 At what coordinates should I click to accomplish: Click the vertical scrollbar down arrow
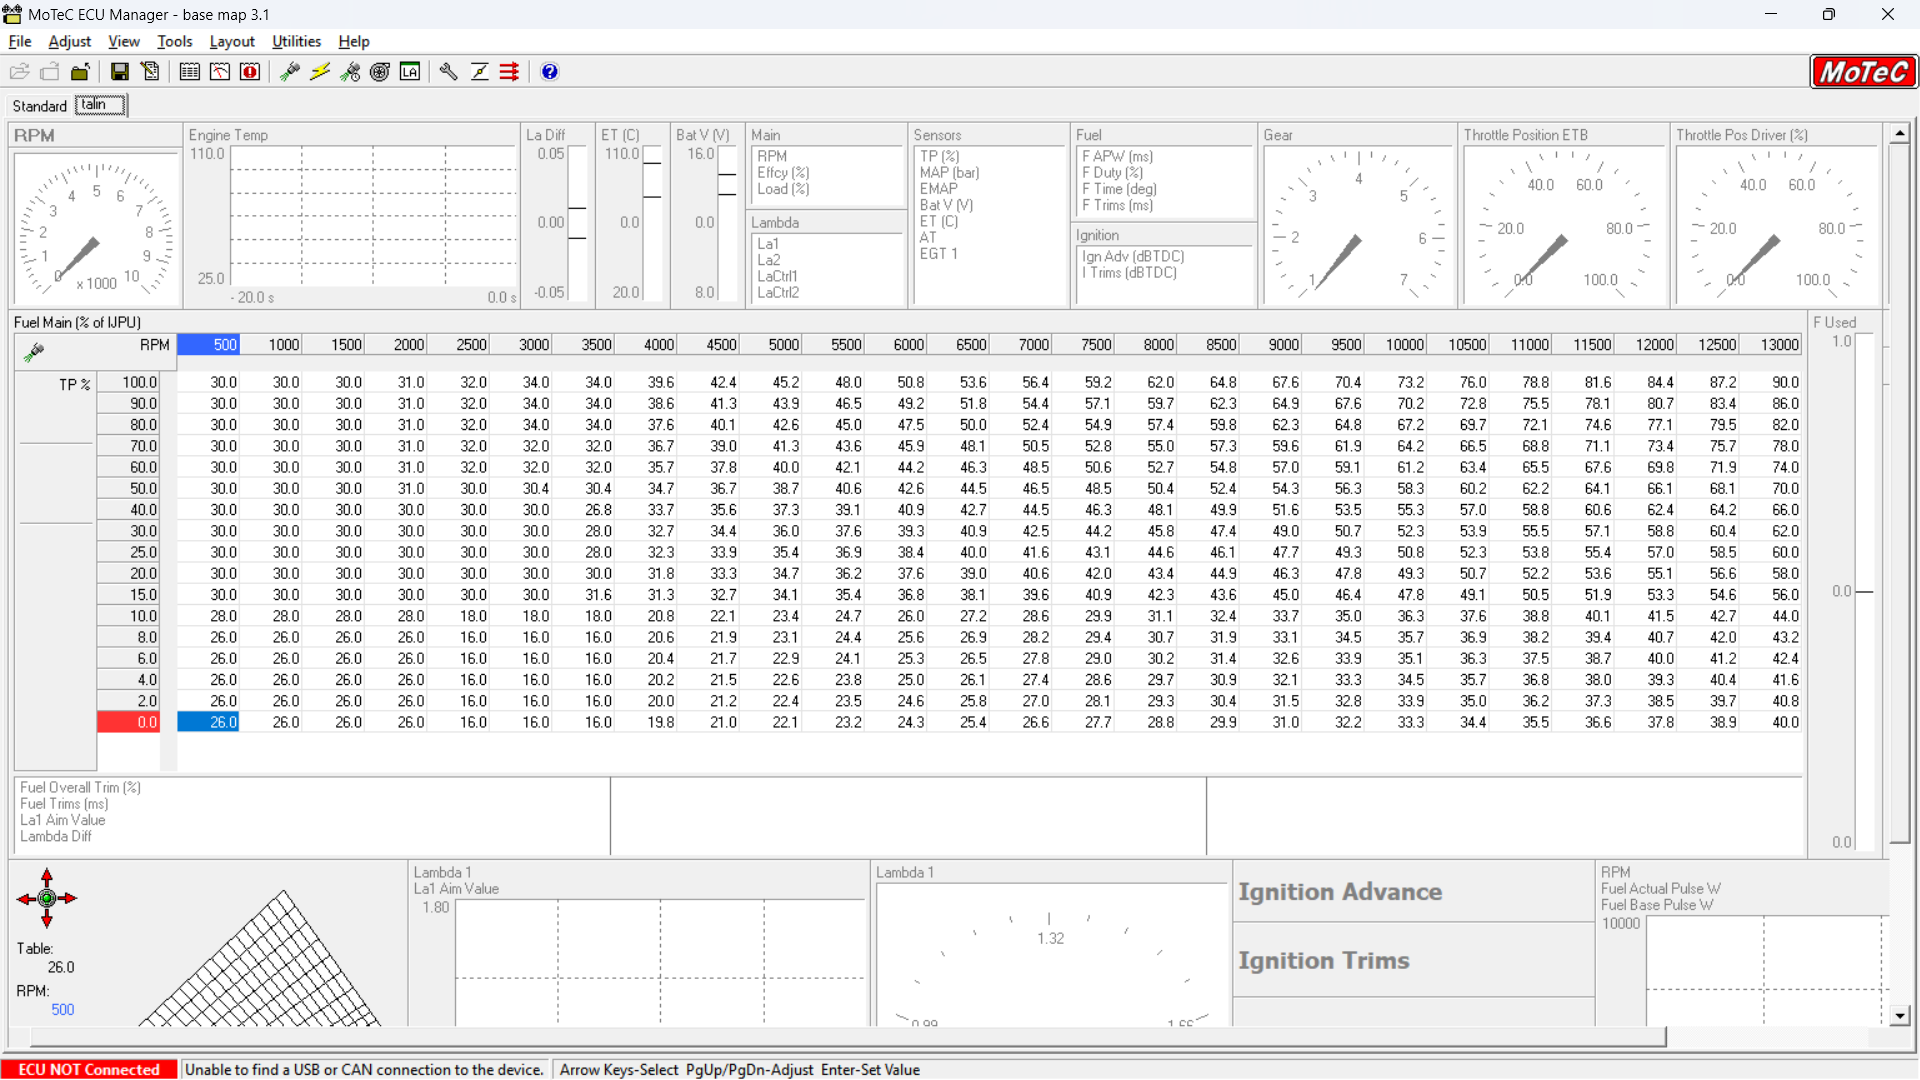(1900, 1016)
